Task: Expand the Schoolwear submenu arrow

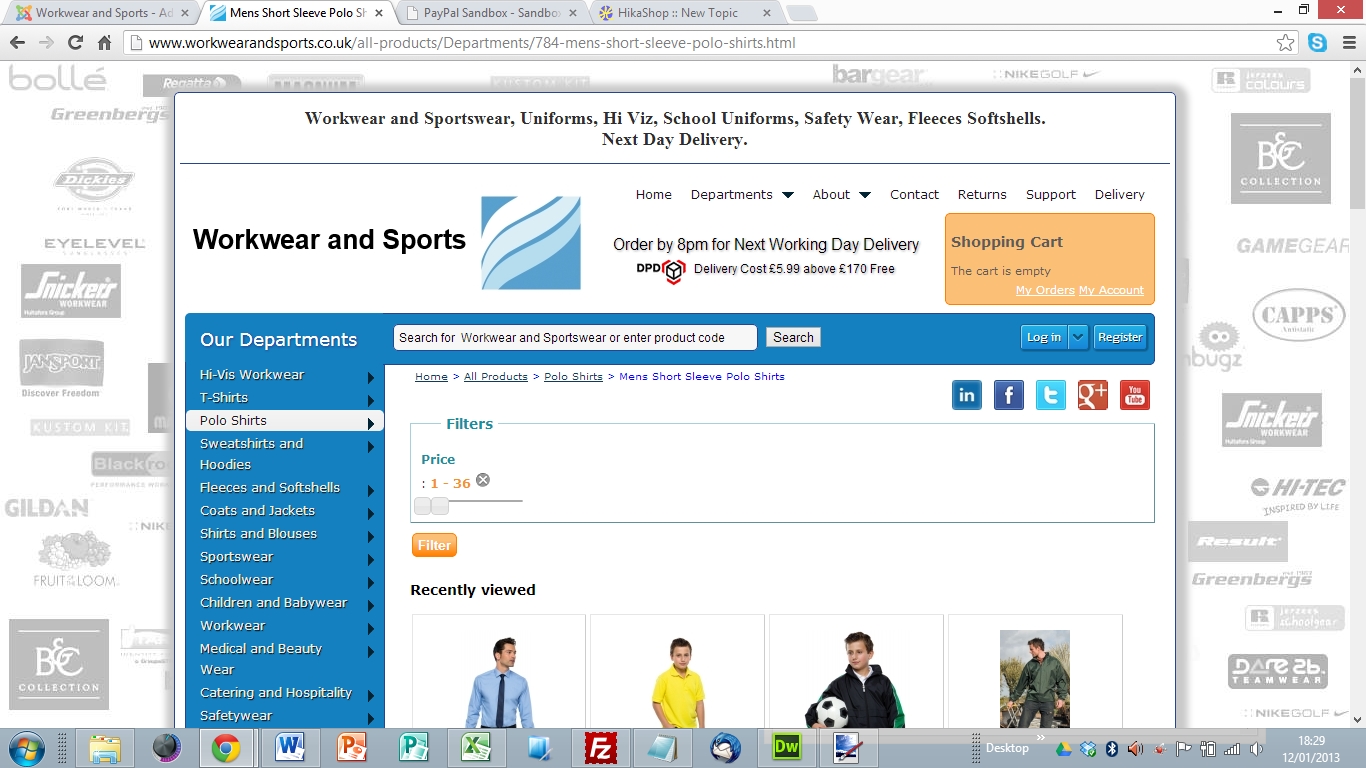Action: pos(371,582)
